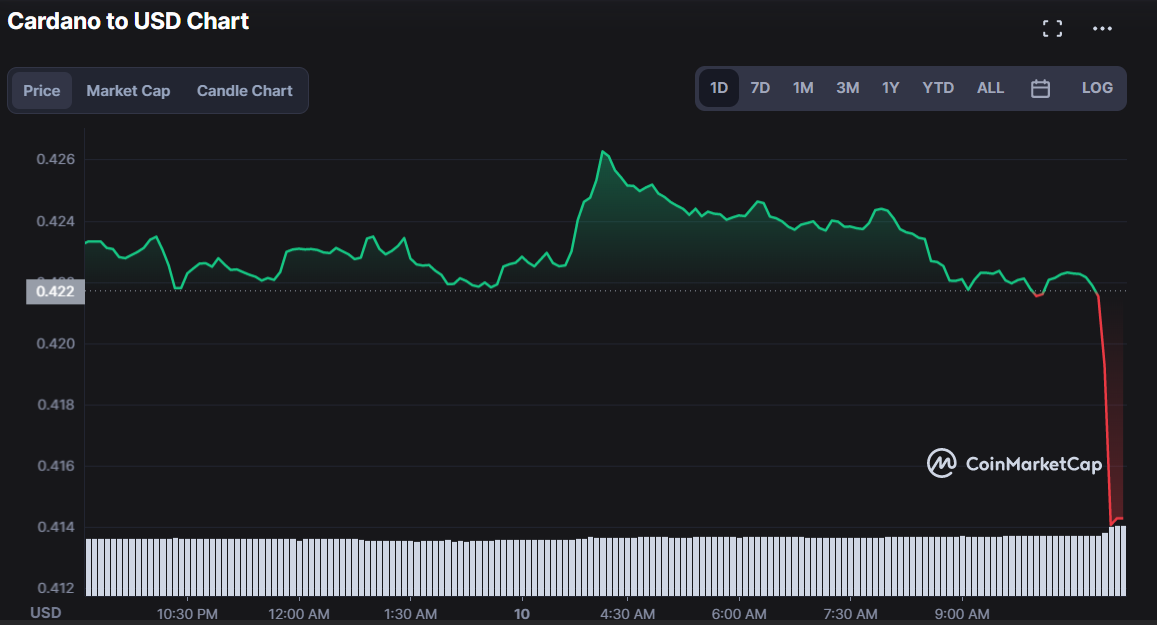Click the CoinMarketCap logo watermark

[1013, 463]
